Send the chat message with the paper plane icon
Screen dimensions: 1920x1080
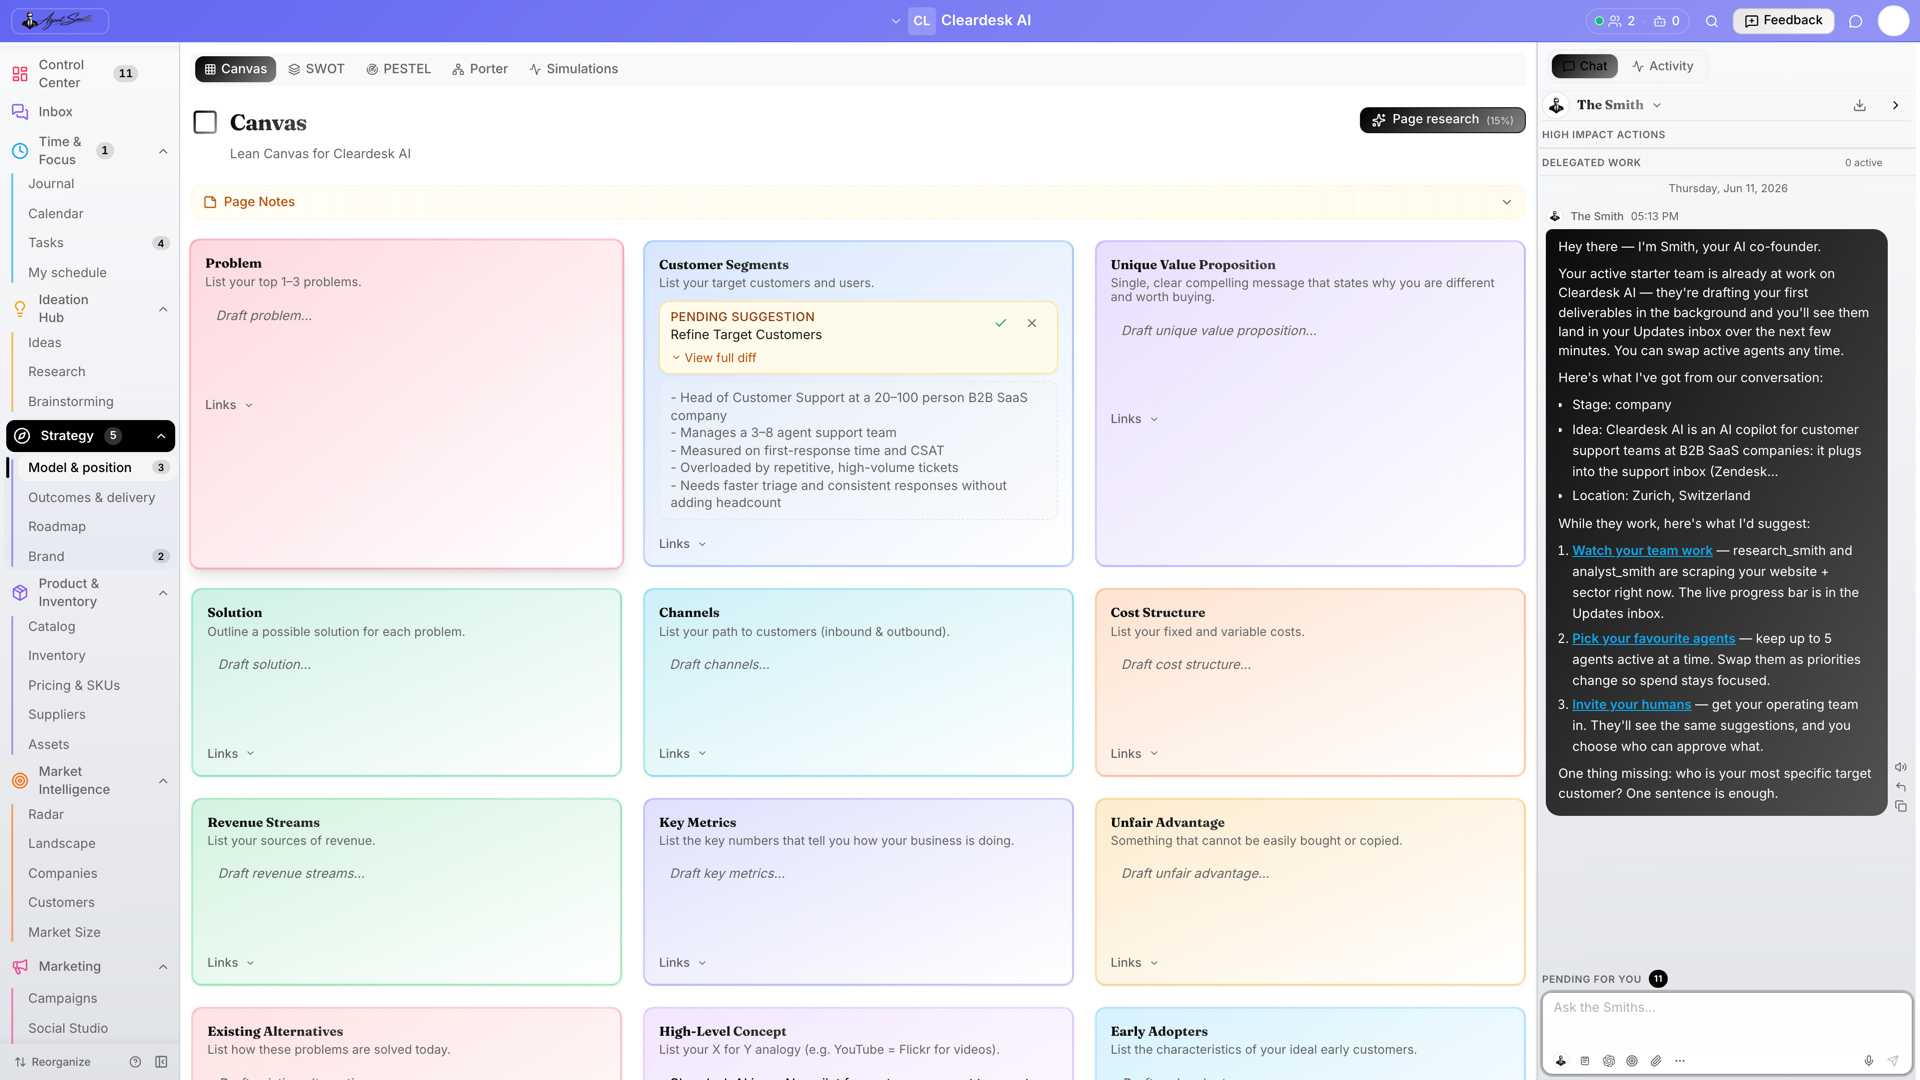(1893, 1061)
